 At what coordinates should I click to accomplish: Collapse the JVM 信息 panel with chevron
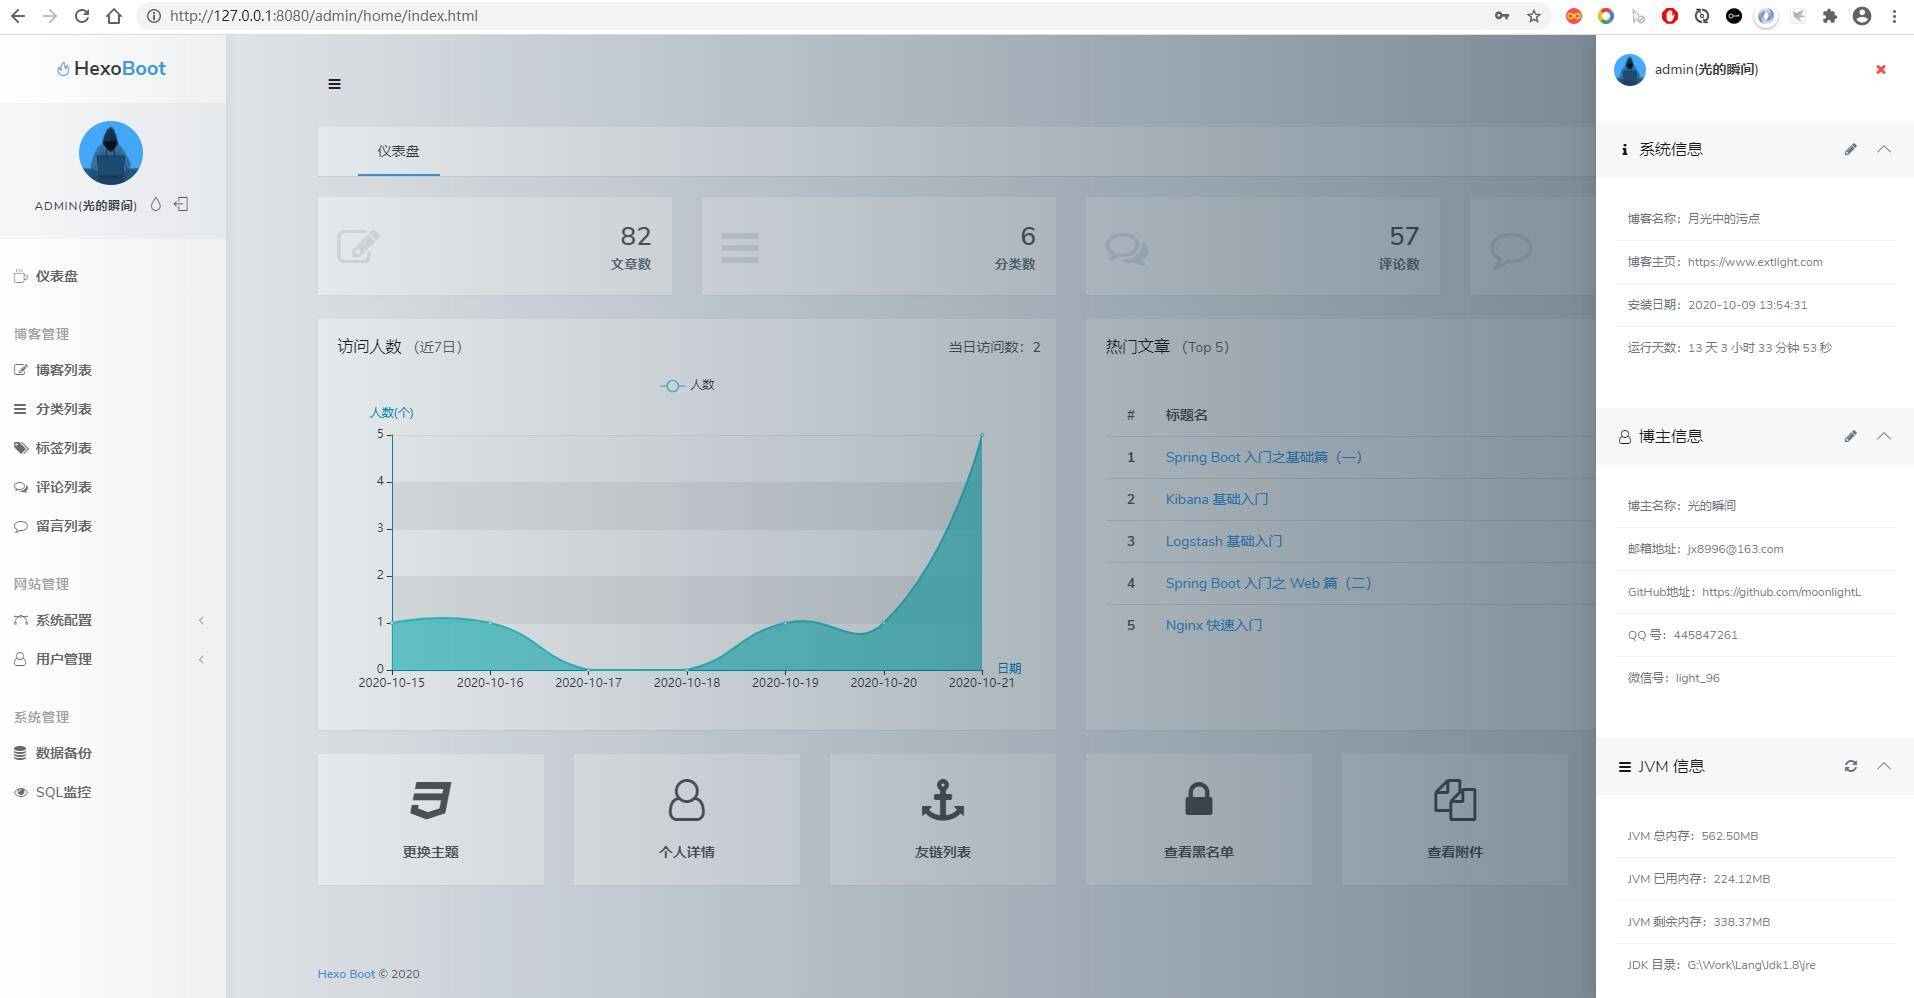[x=1884, y=766]
